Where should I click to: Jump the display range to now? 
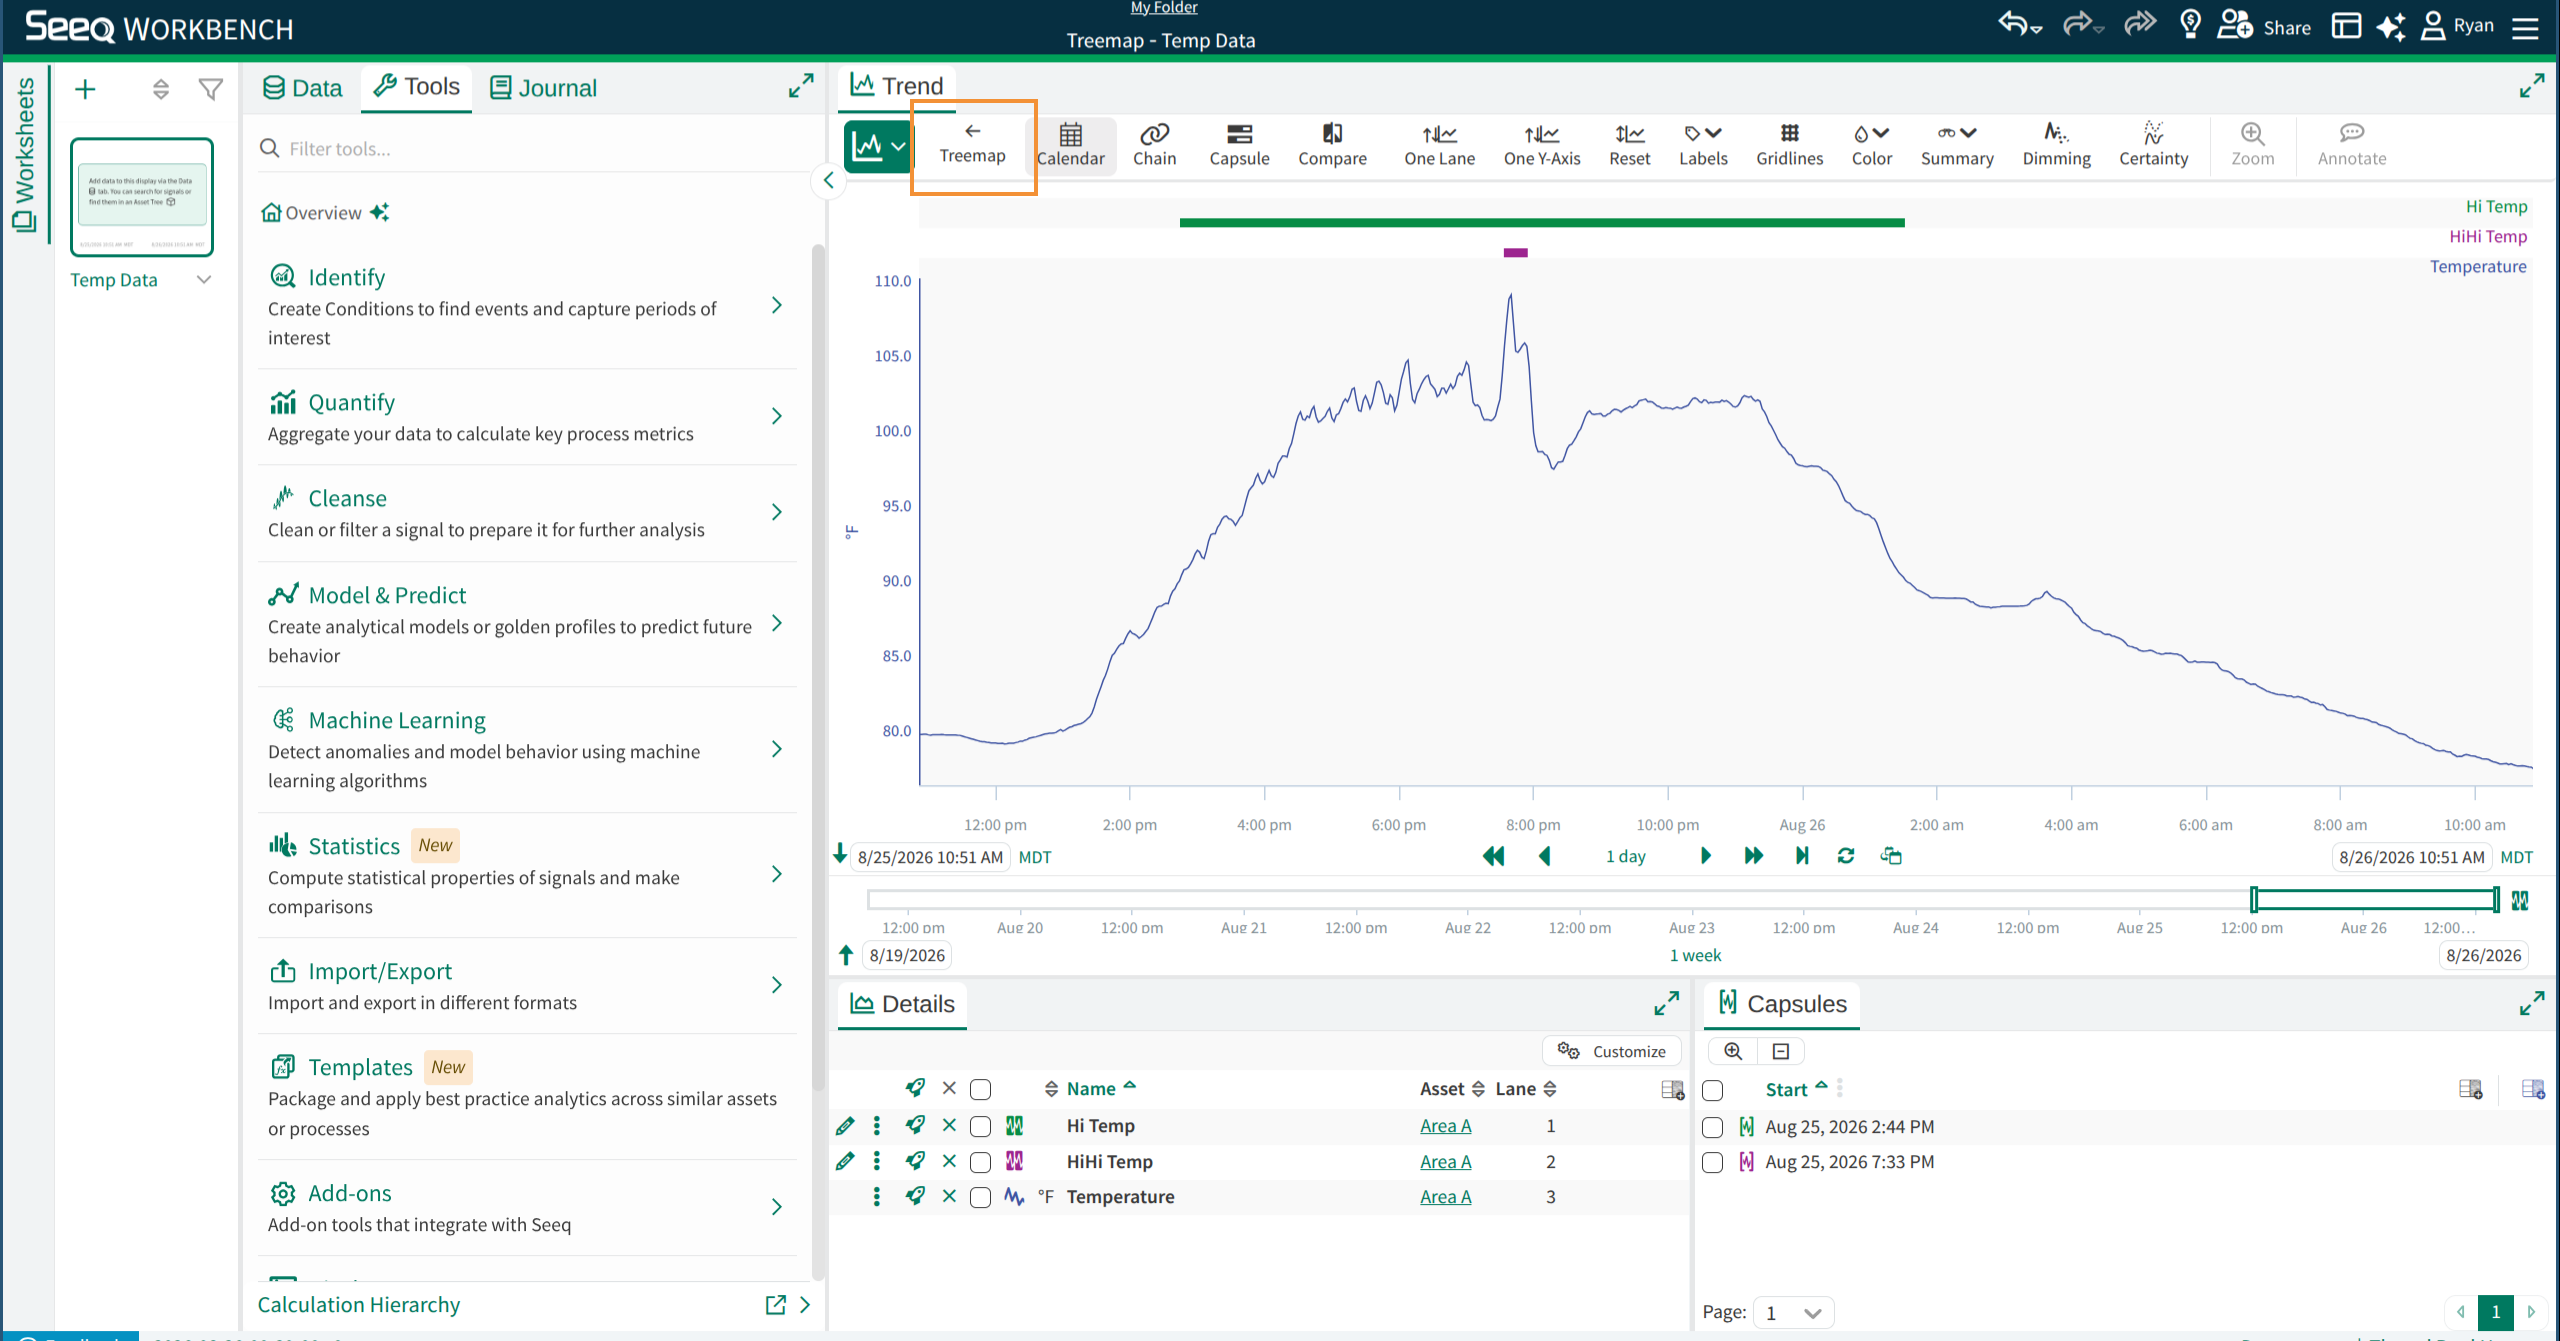pos(1801,856)
